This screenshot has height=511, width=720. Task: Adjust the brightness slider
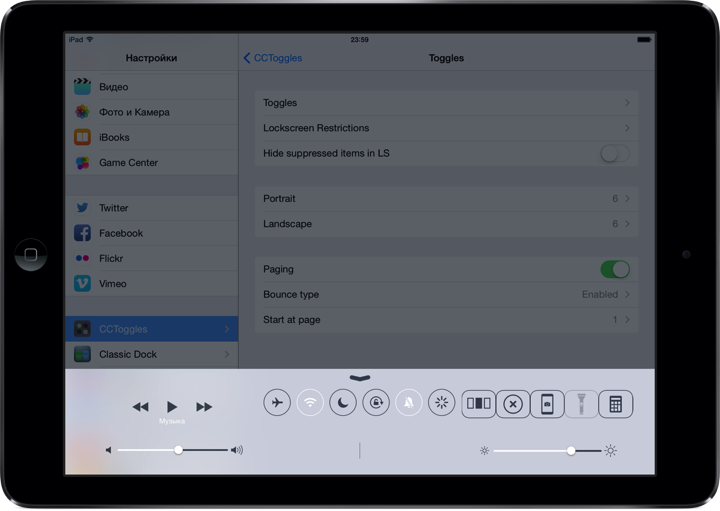(x=571, y=451)
